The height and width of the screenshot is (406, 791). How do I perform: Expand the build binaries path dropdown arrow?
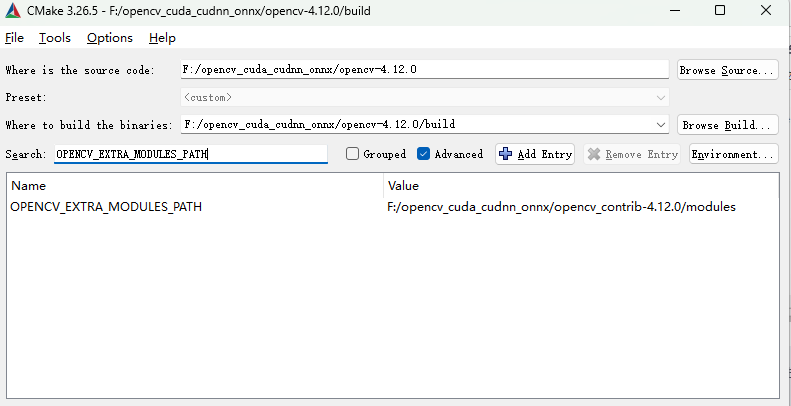pos(661,125)
